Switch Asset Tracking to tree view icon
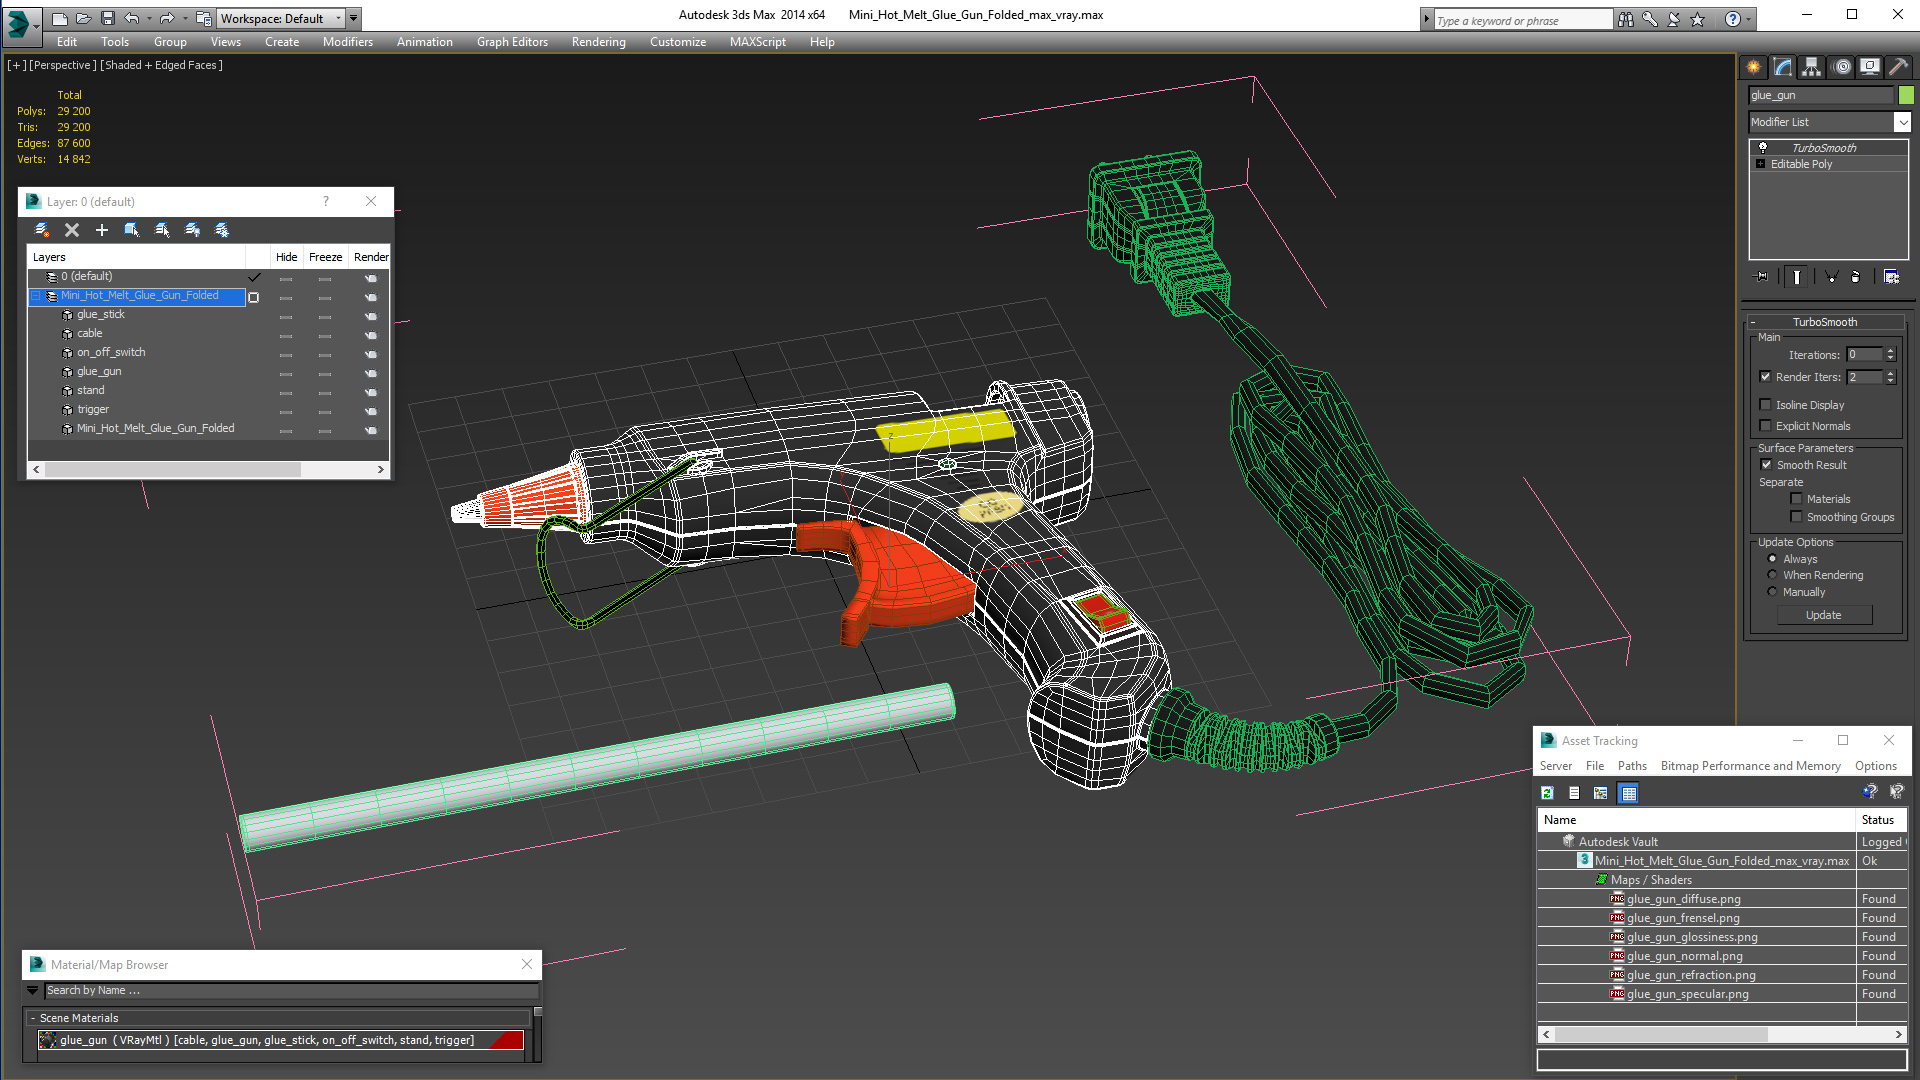The height and width of the screenshot is (1080, 1920). click(x=1601, y=793)
